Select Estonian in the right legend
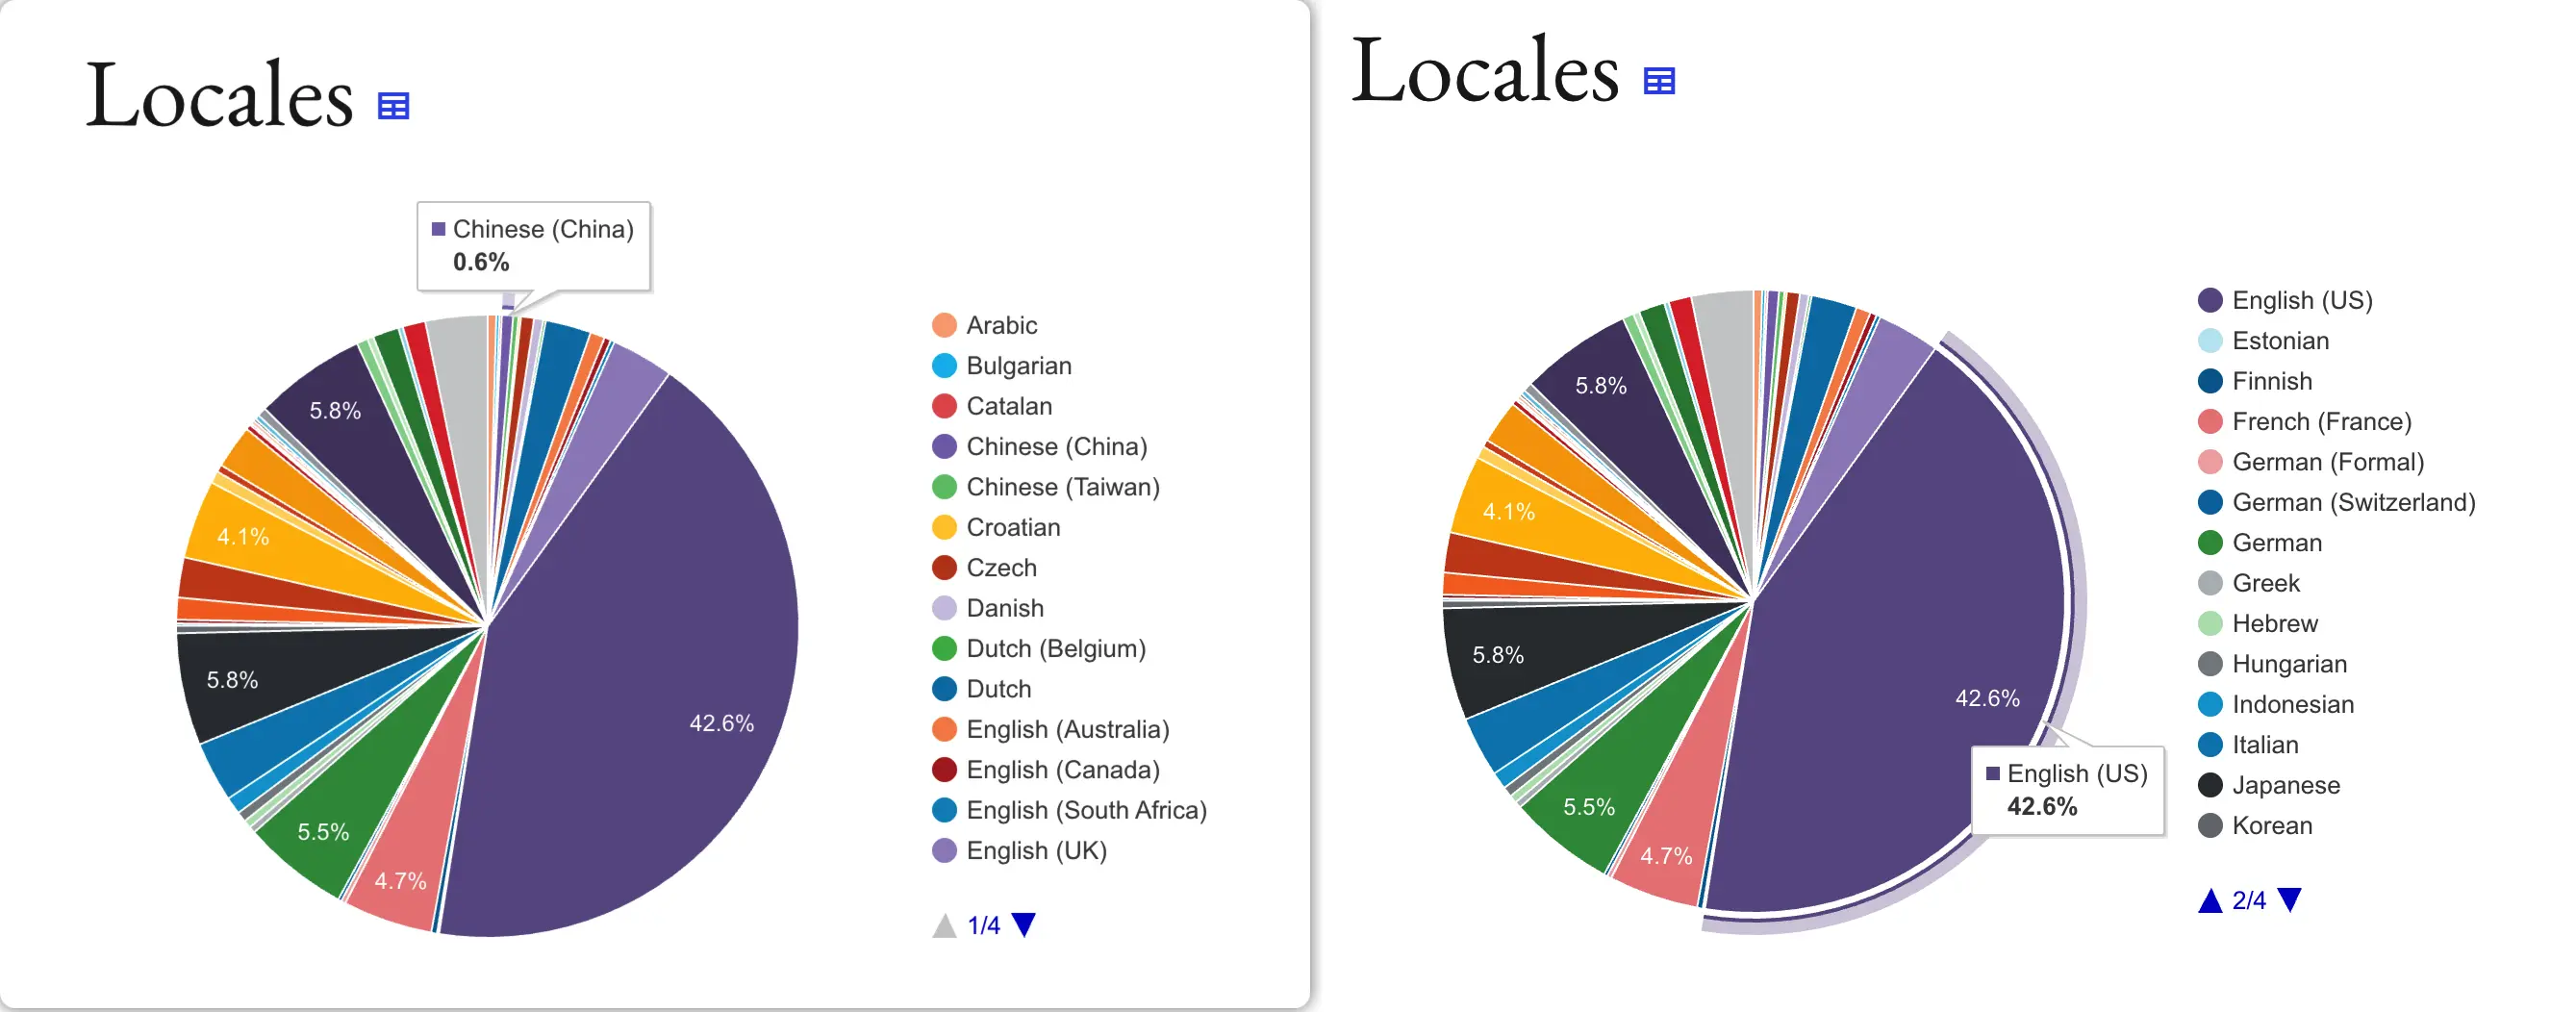 2264,341
